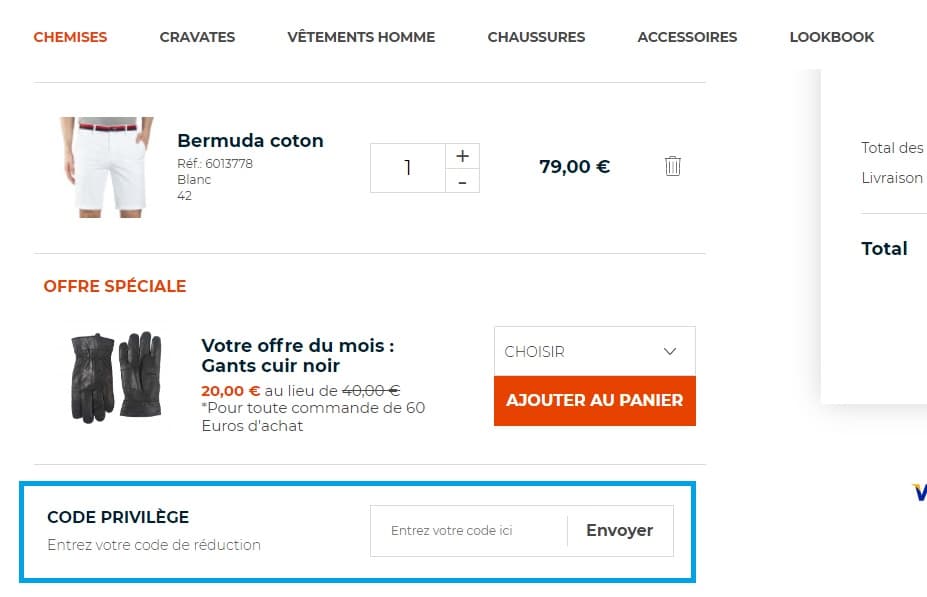Click the minus icon to decrease quantity
Viewport: 927px width, 597px height.
pos(462,181)
